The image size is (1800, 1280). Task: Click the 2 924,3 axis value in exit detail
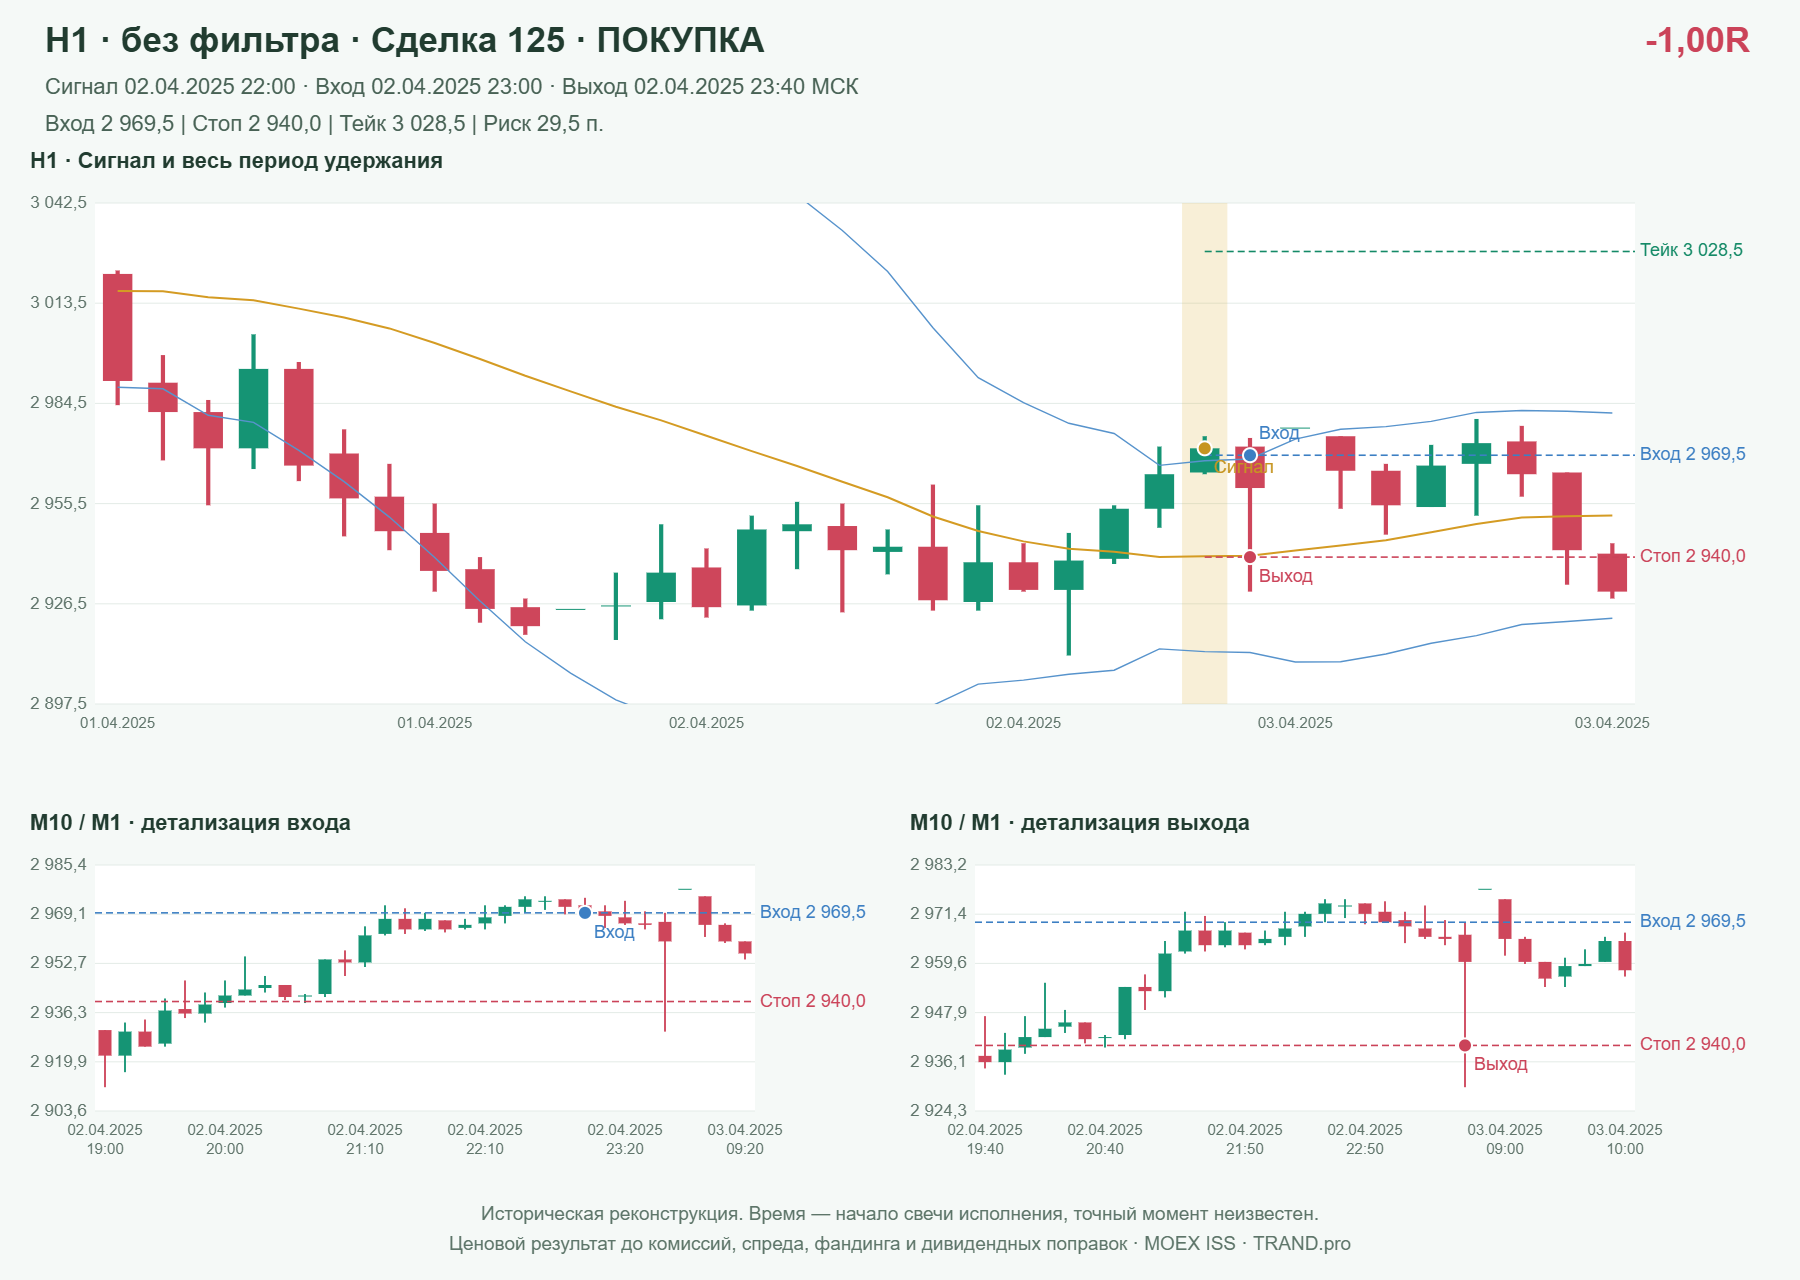click(x=939, y=1111)
